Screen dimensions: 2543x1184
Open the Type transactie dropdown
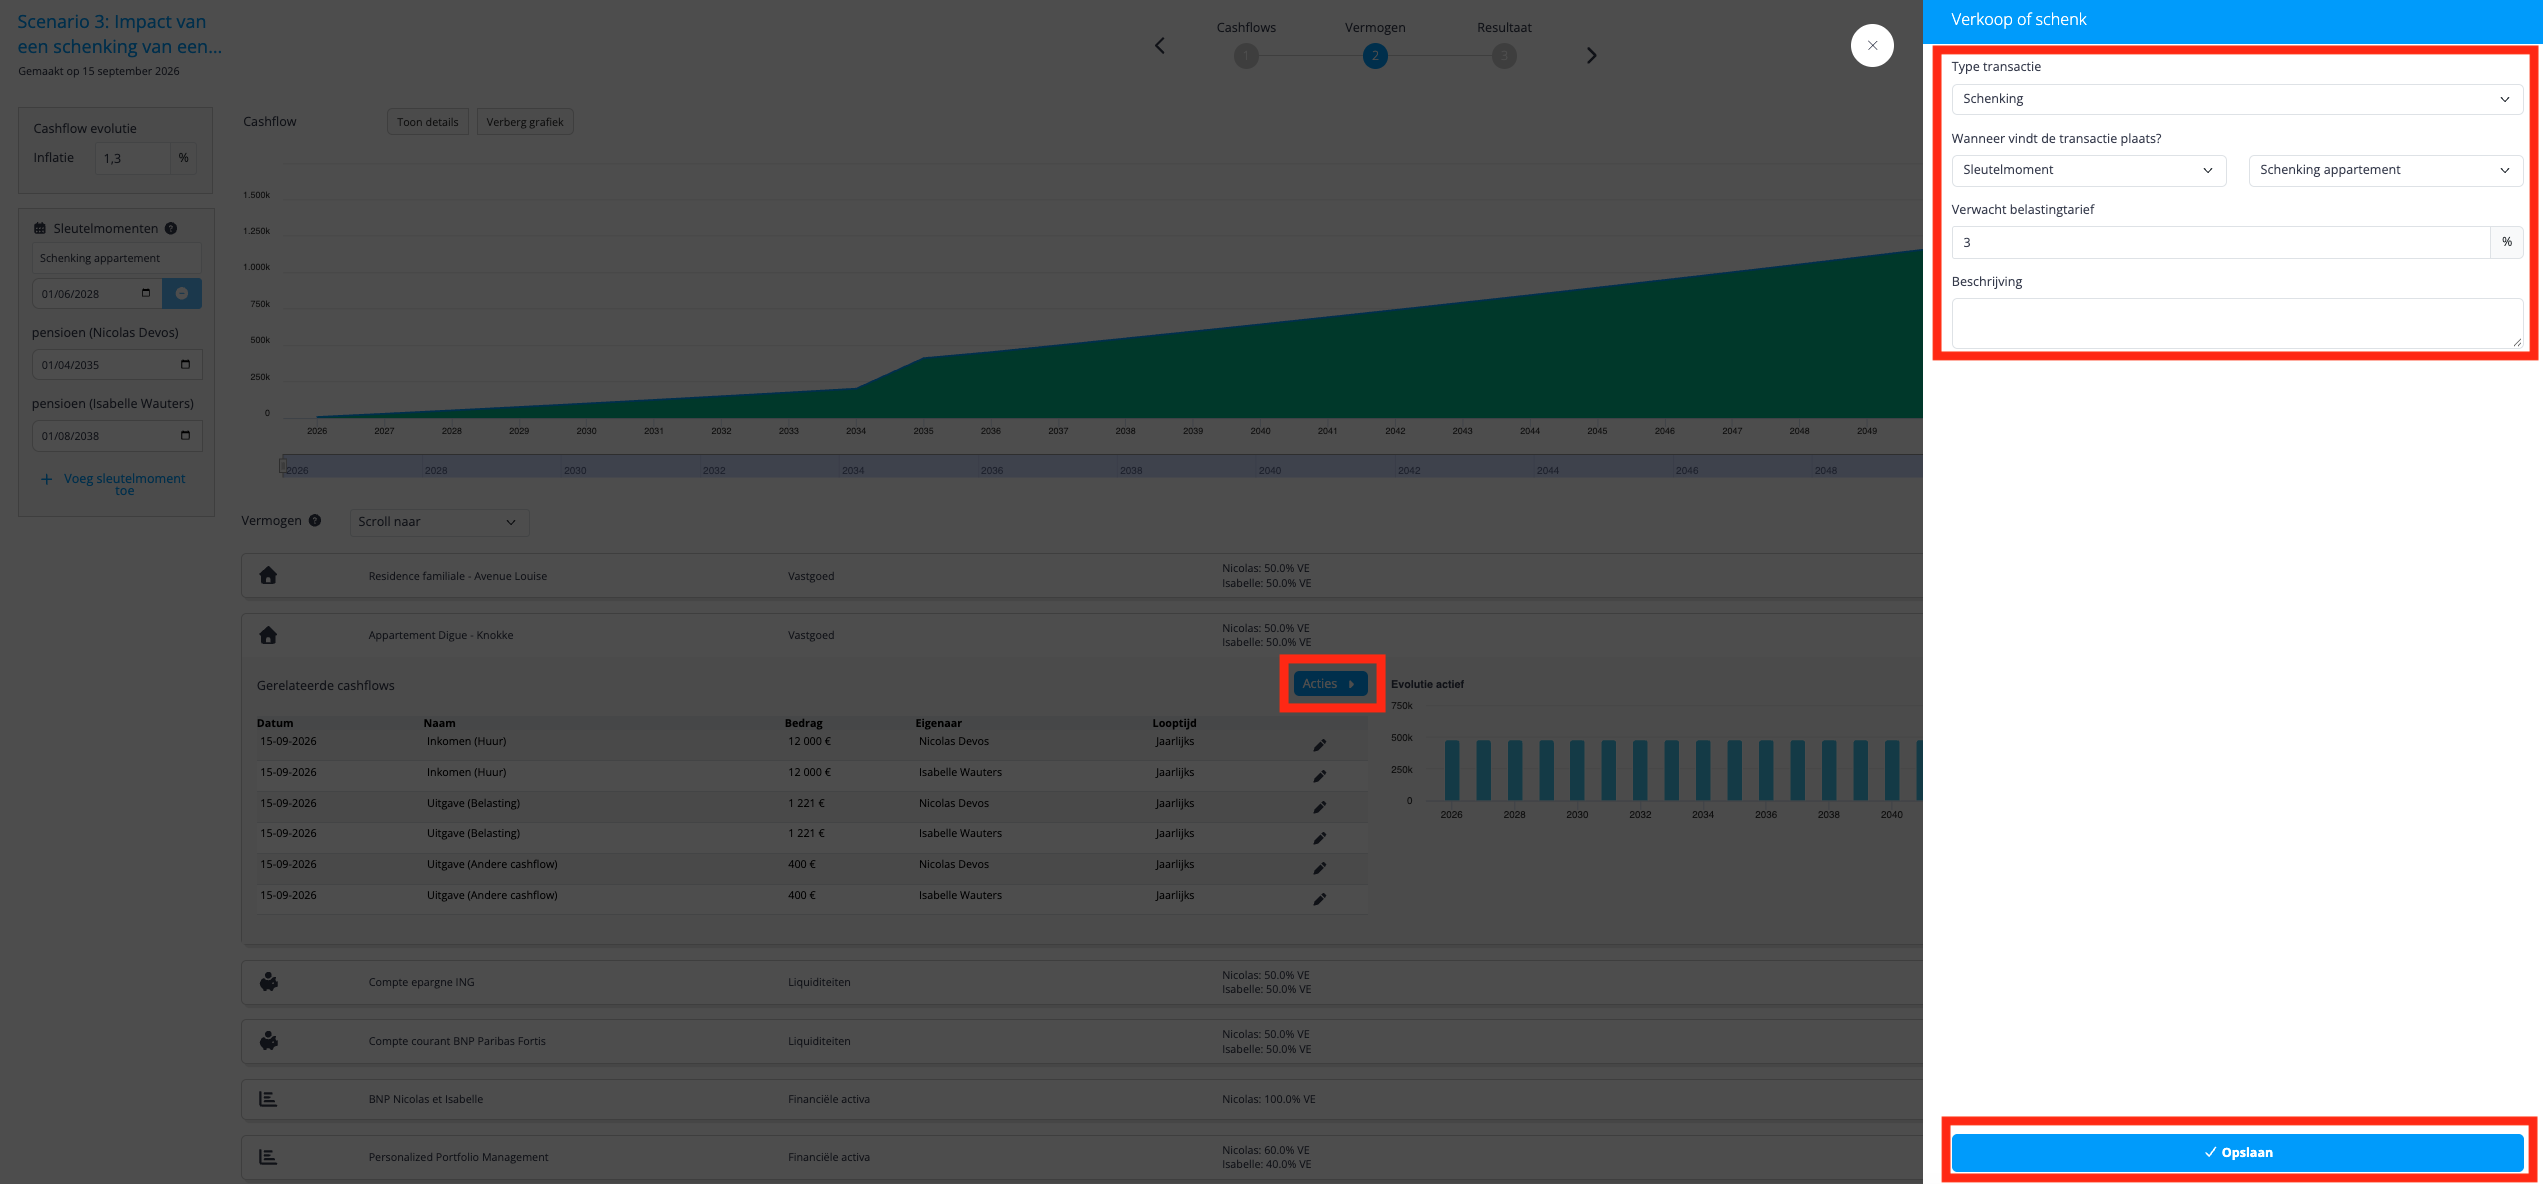[x=2237, y=99]
